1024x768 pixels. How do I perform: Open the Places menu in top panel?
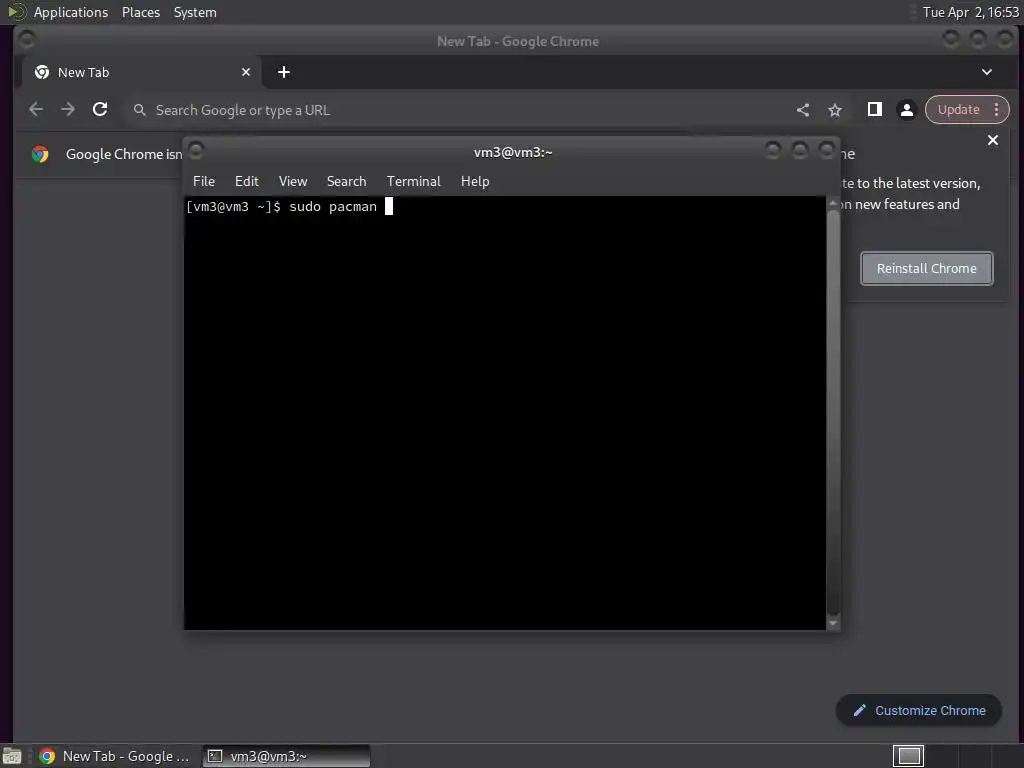(x=140, y=12)
